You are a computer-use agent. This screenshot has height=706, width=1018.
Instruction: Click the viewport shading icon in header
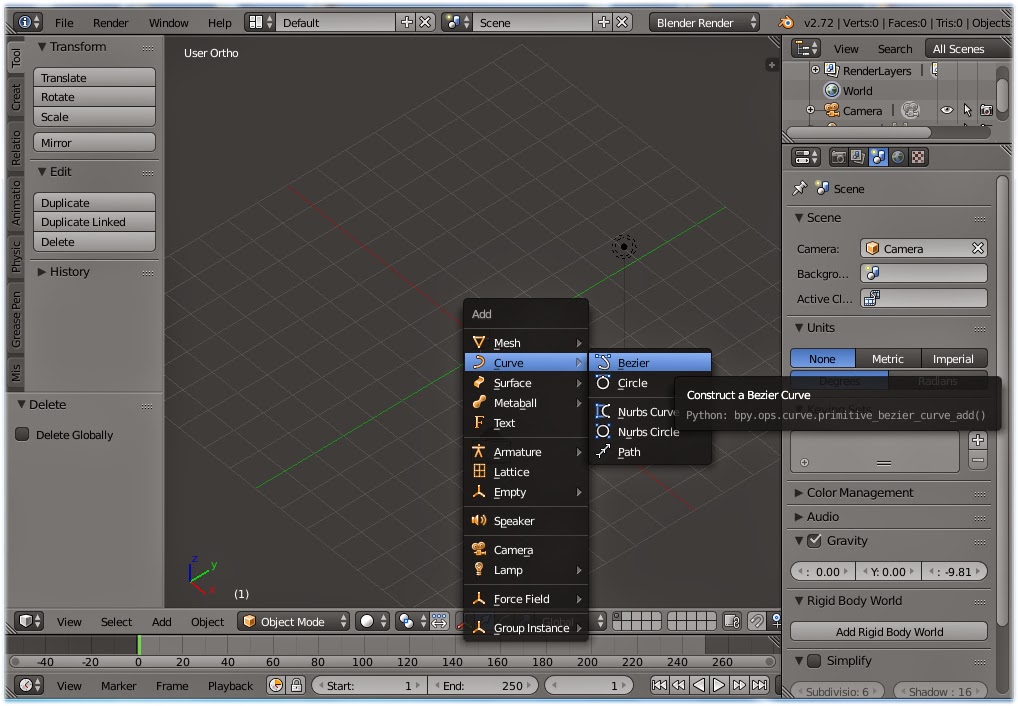[x=365, y=621]
